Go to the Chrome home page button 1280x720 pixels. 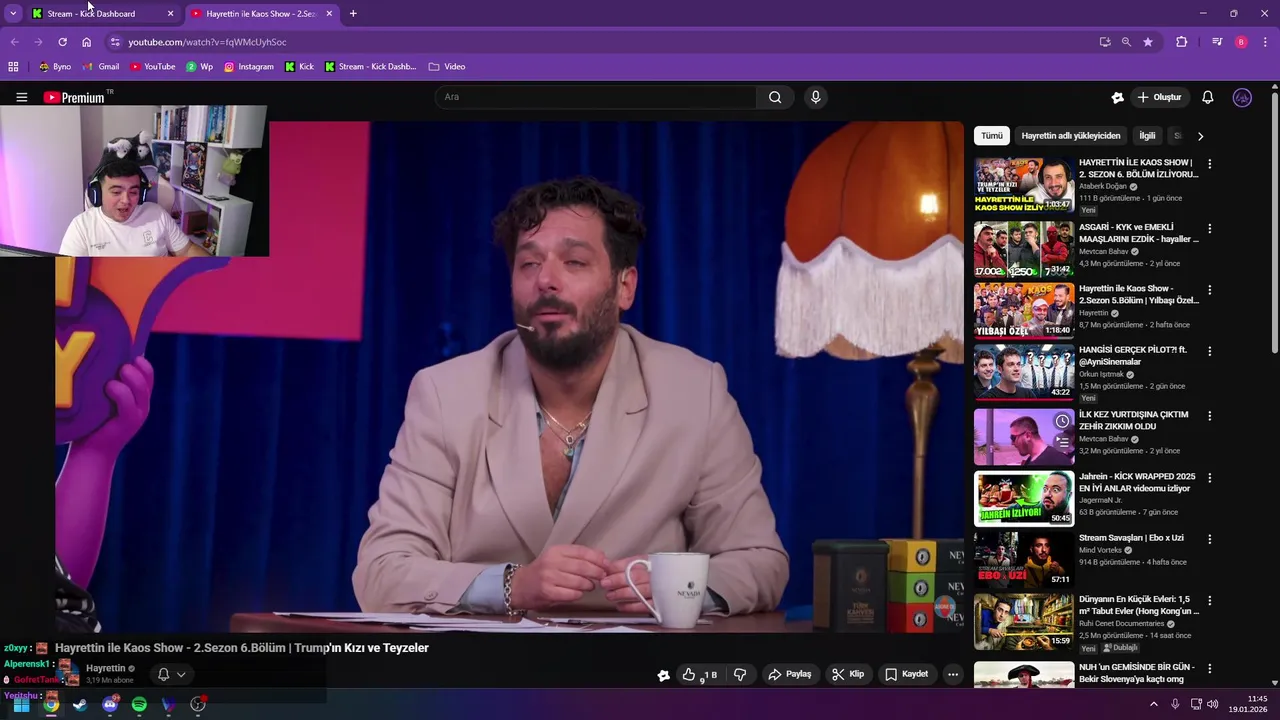click(x=86, y=42)
